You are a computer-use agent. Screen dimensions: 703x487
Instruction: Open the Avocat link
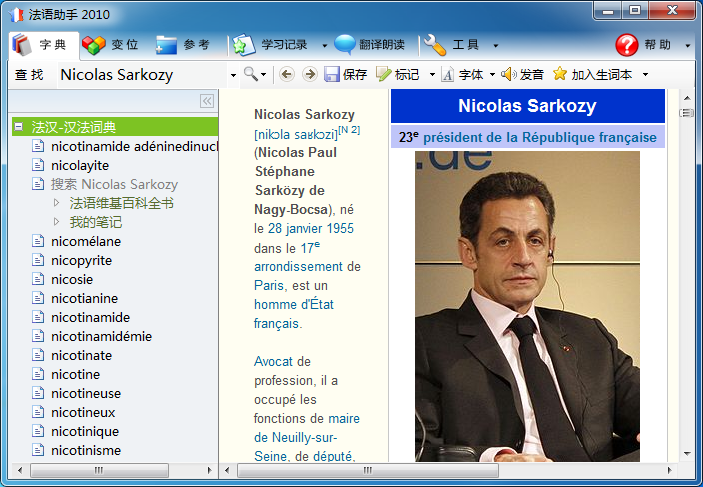click(273, 361)
